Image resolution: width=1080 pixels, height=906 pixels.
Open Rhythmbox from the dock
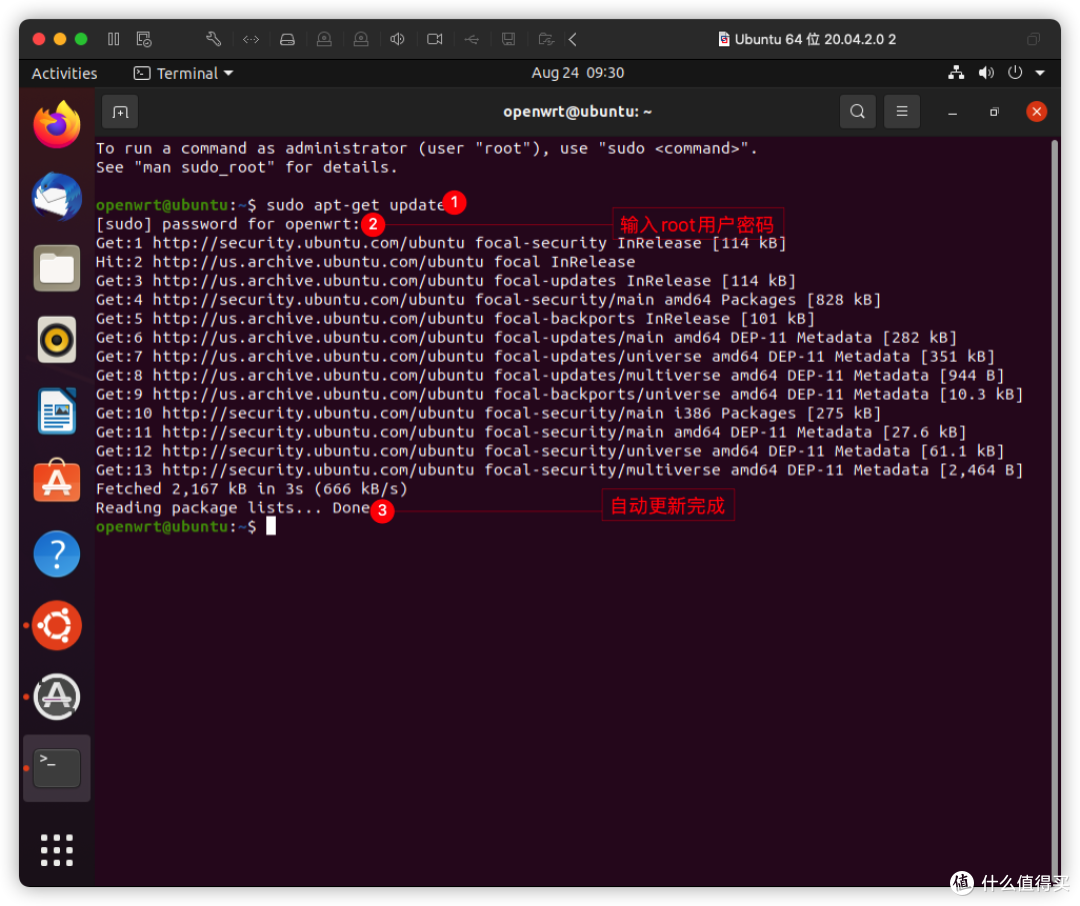[x=57, y=340]
